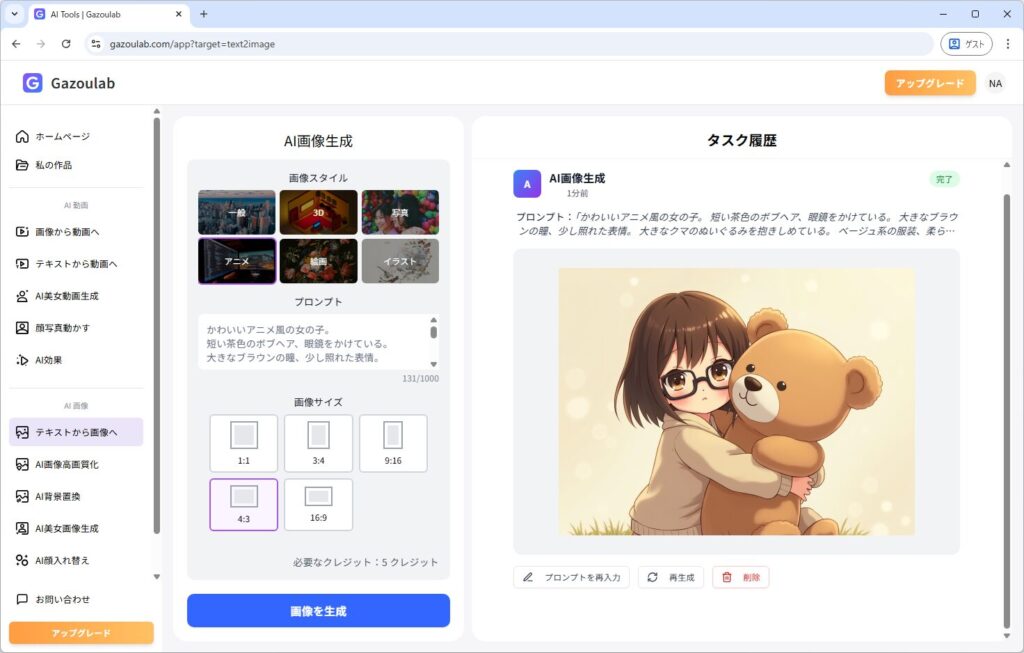Select the 3D image style thumbnail
The width and height of the screenshot is (1024, 653).
[318, 212]
